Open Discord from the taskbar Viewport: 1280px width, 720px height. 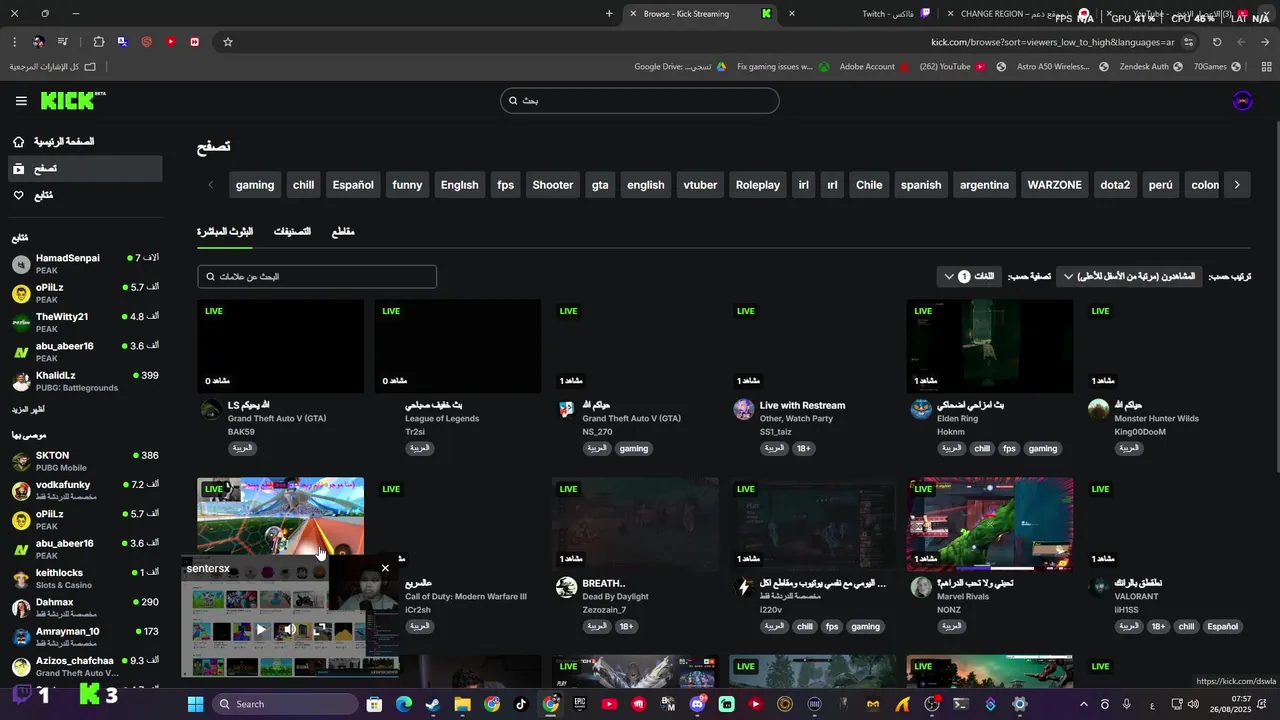click(x=697, y=704)
